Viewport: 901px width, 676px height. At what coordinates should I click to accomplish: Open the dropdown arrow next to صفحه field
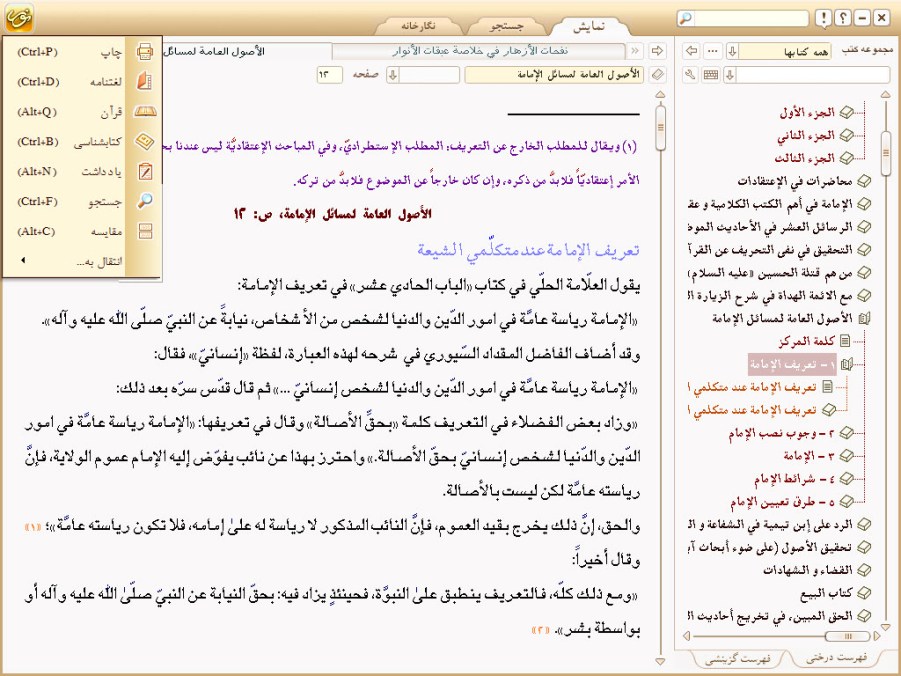coord(392,75)
